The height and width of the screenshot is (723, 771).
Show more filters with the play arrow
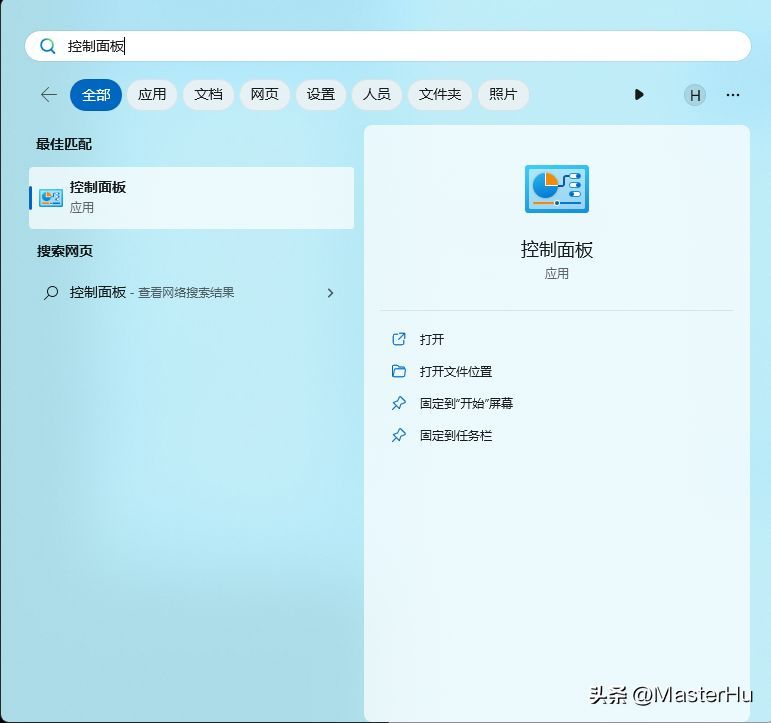tap(639, 94)
